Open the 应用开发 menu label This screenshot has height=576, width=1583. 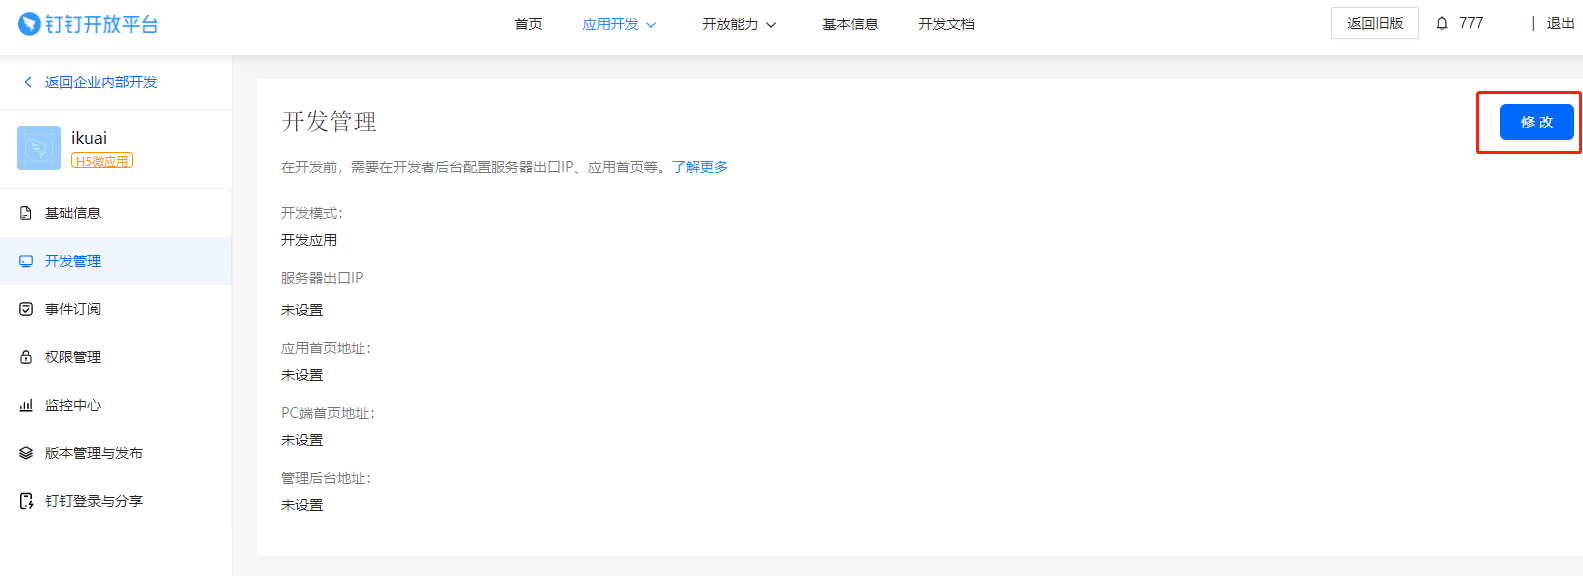click(x=610, y=24)
